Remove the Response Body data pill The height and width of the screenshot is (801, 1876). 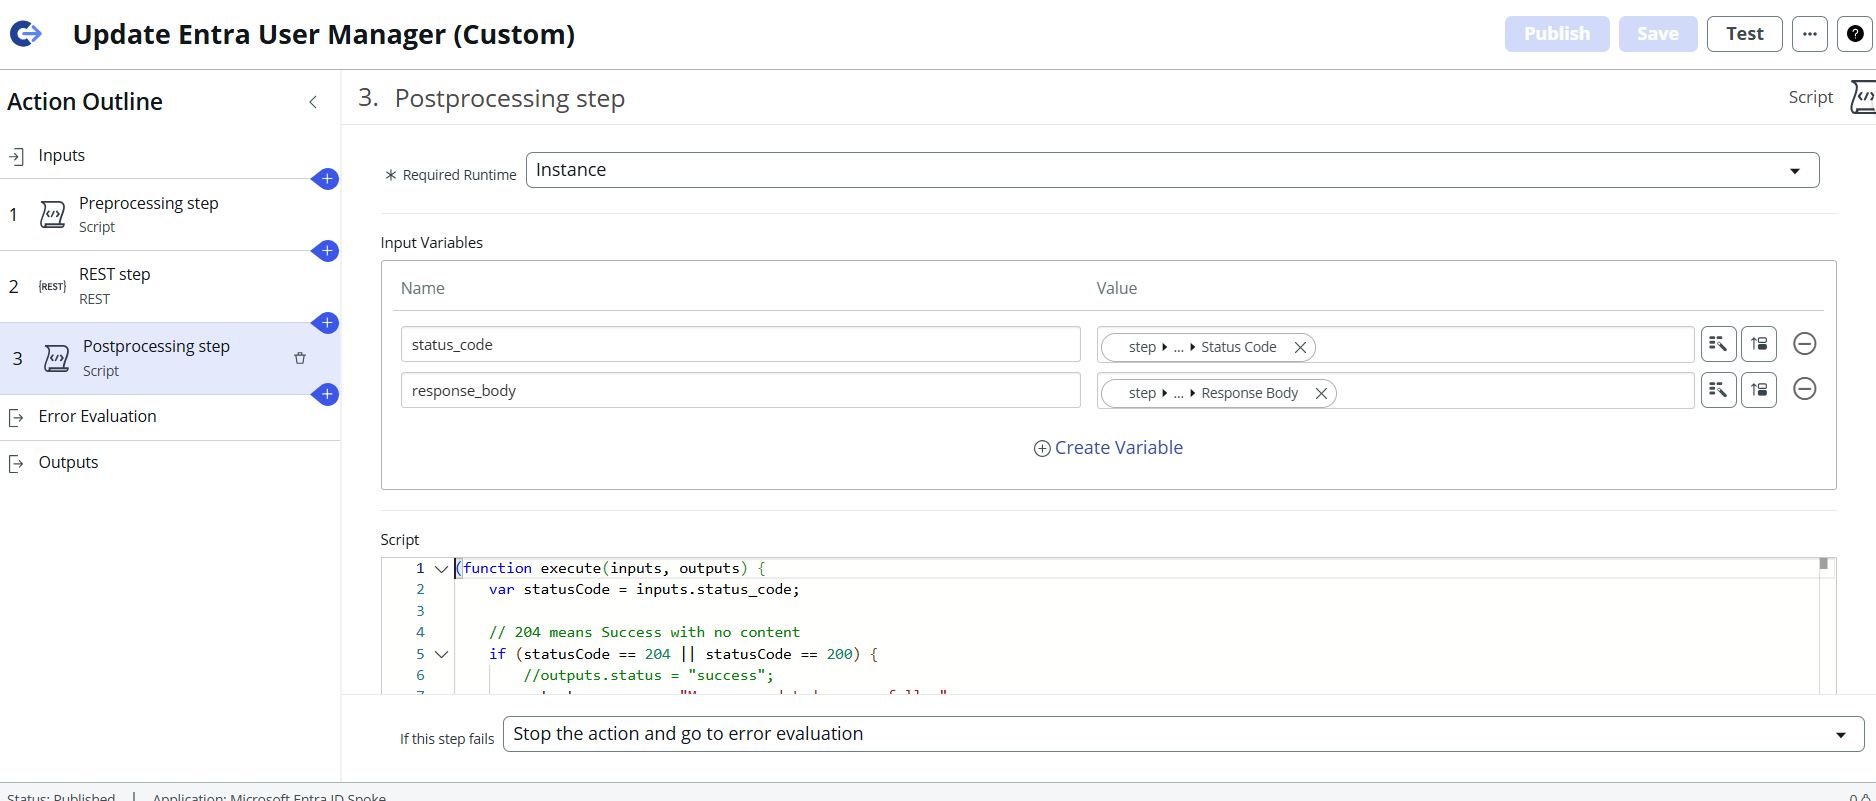[x=1321, y=393]
